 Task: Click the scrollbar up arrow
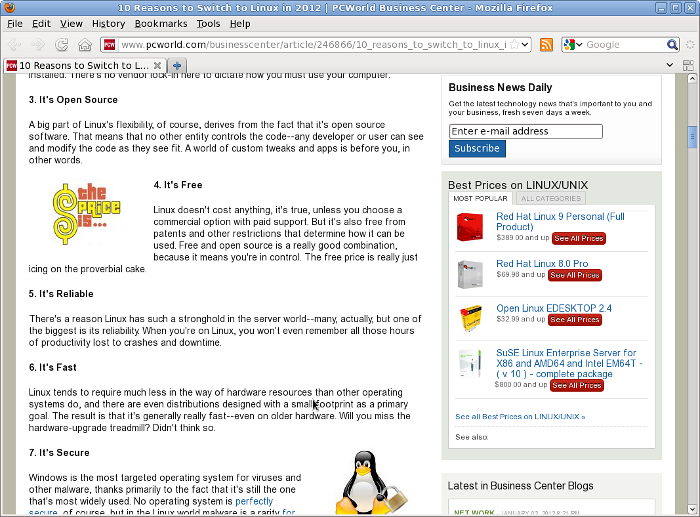[692, 79]
